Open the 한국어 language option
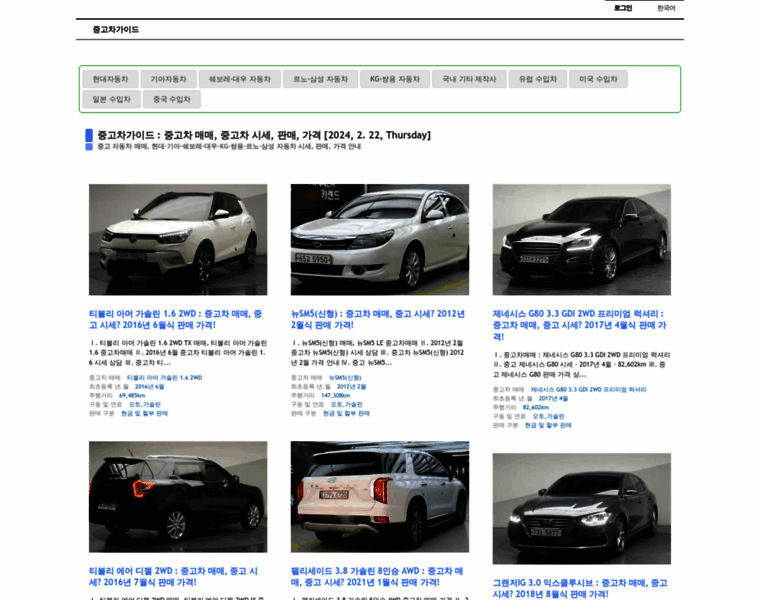Screen dimensions: 760x600 pyautogui.click(x=666, y=8)
